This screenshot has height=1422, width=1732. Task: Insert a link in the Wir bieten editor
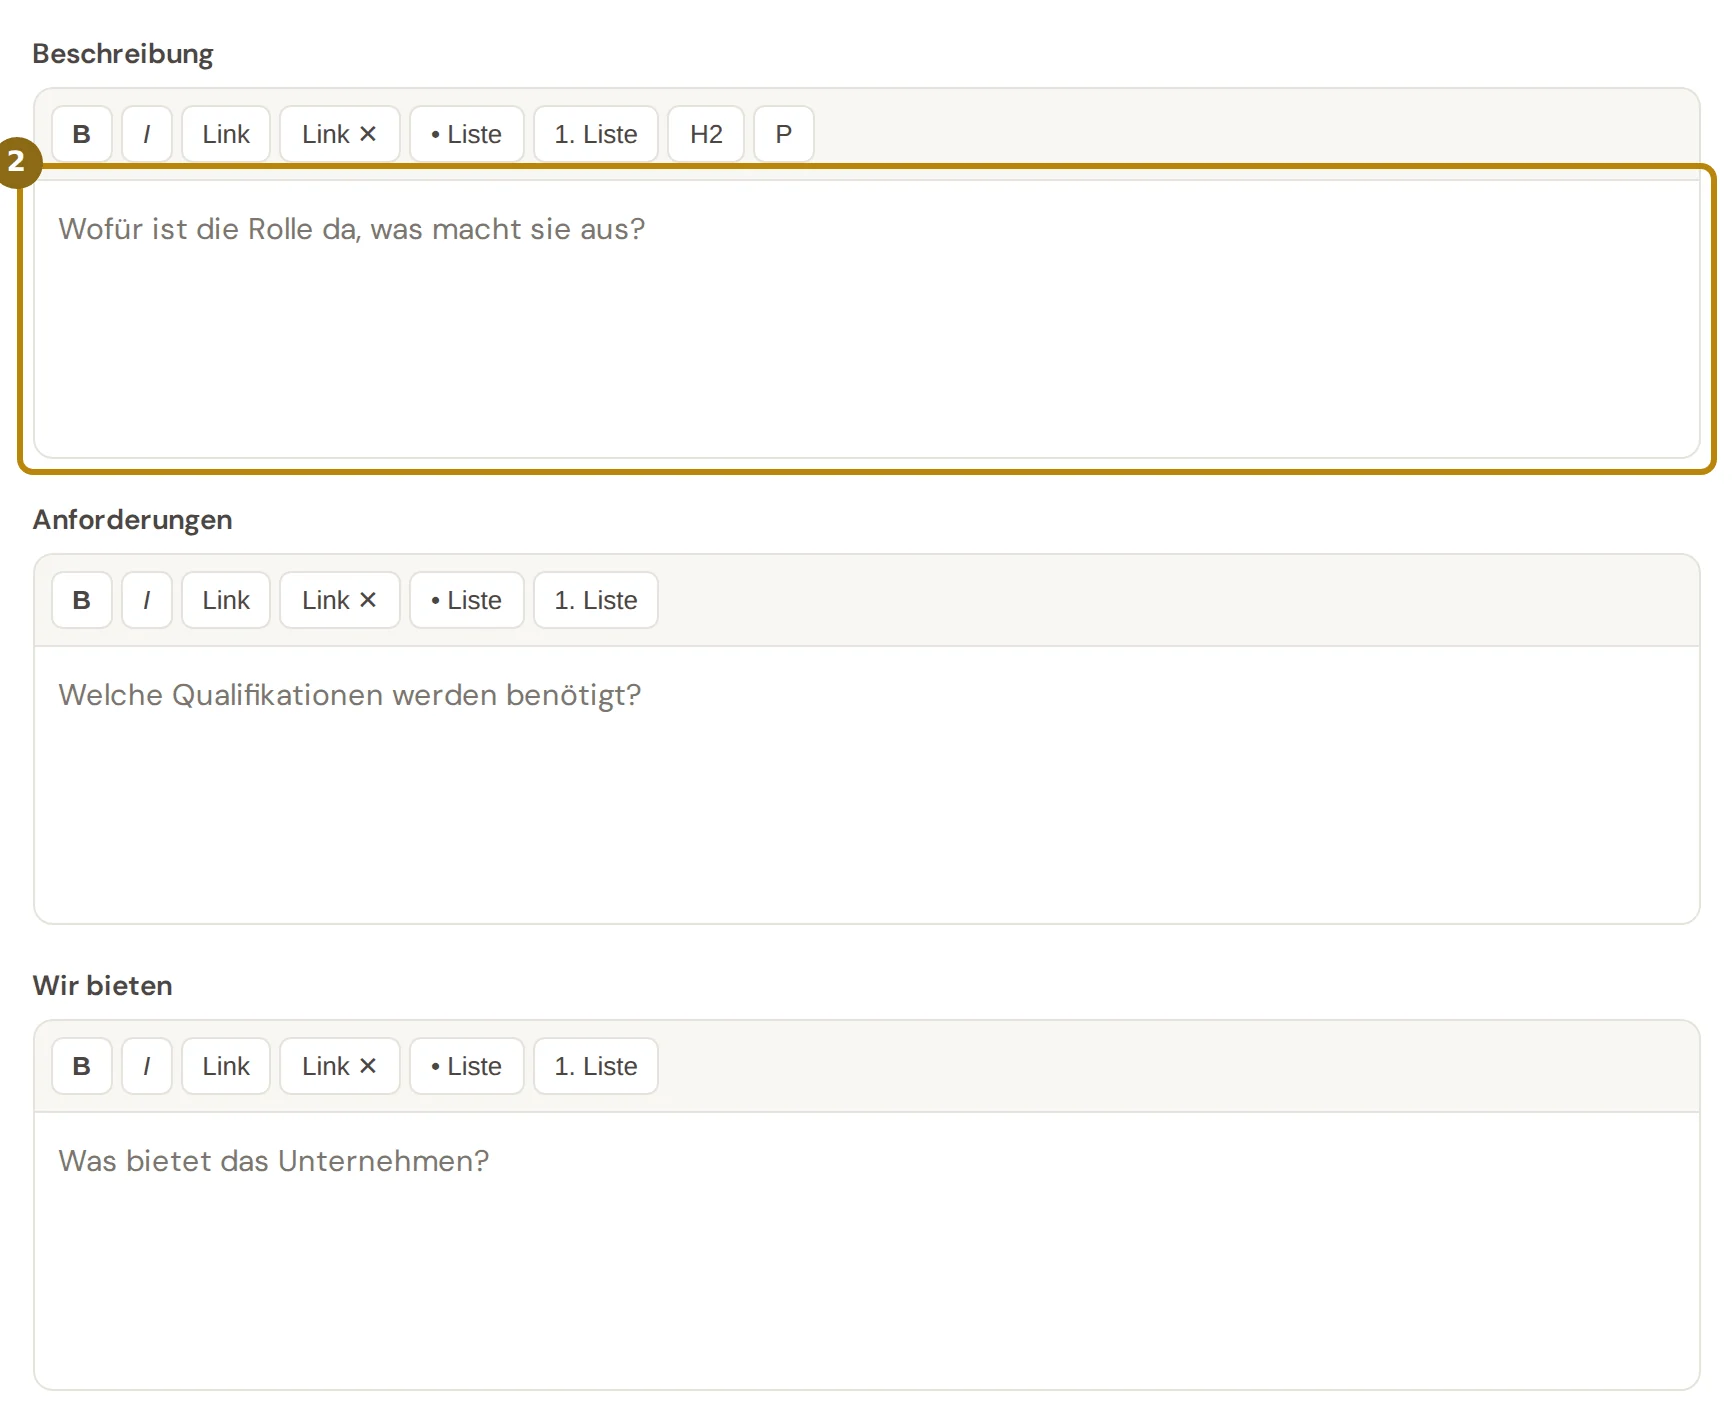226,1066
